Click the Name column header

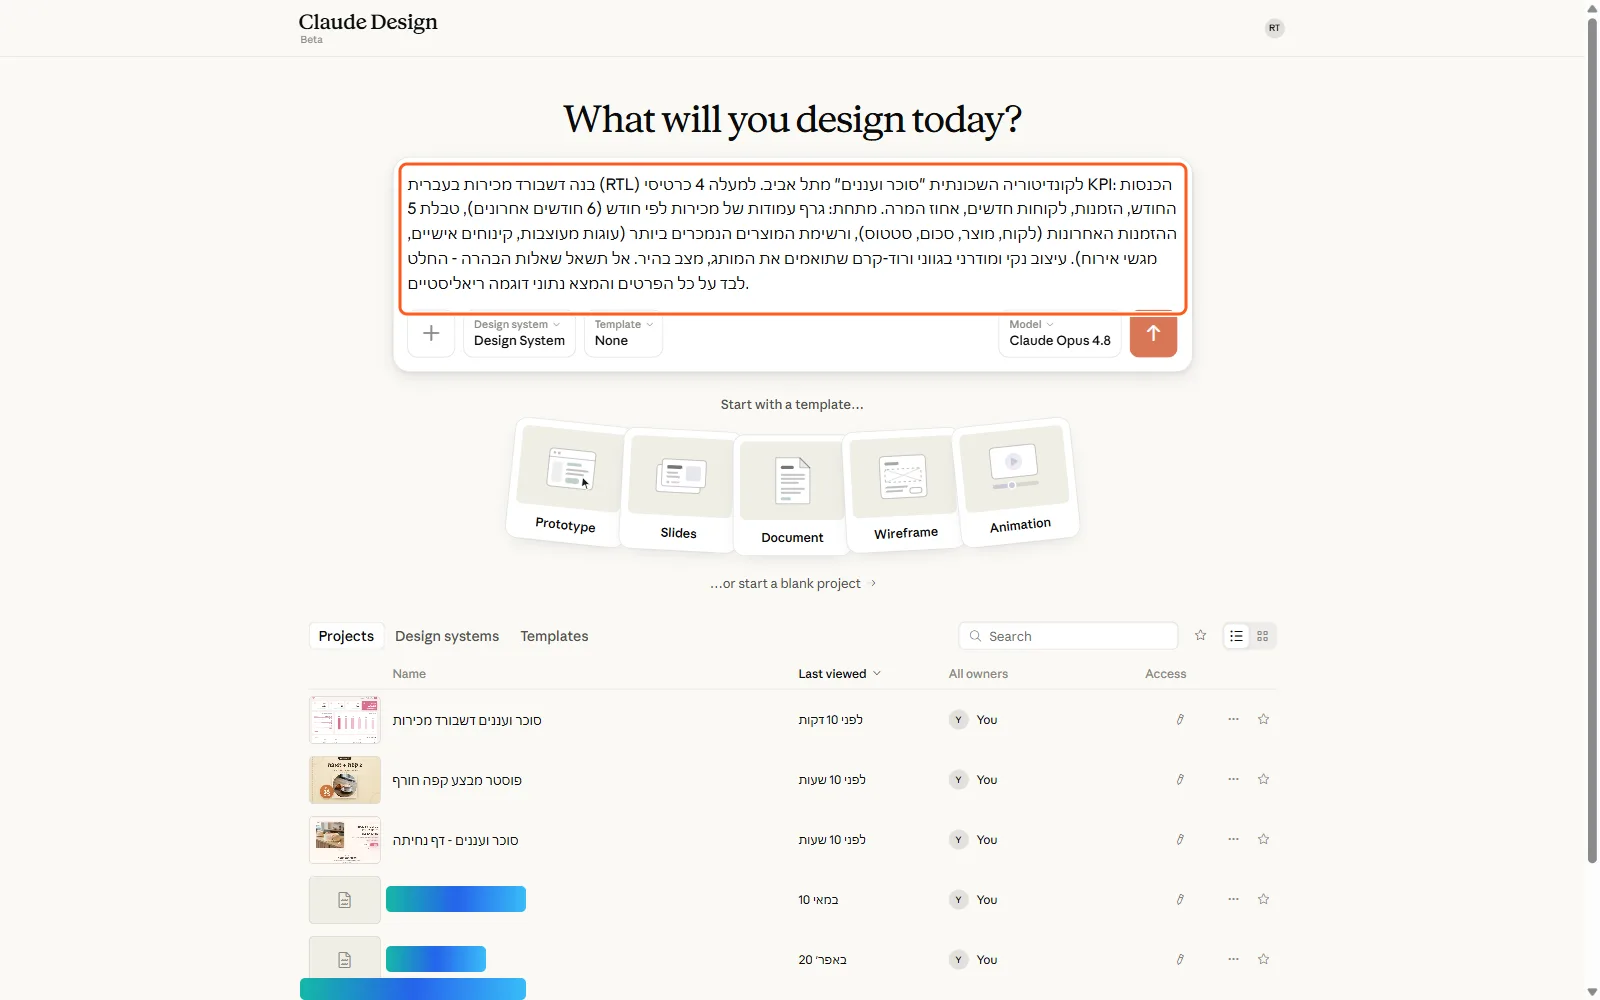click(x=409, y=674)
